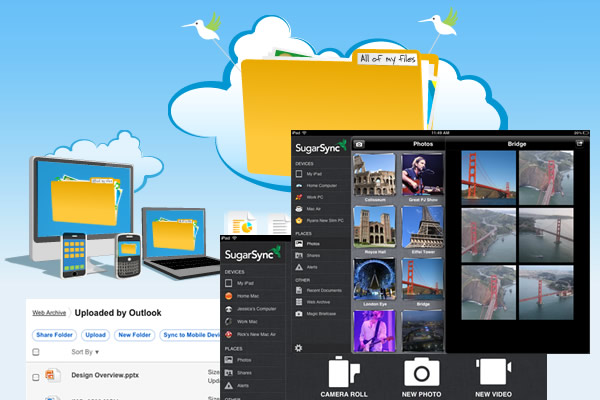The width and height of the screenshot is (600, 400).
Task: Click the Web Archive breadcrumb link
Action: point(49,313)
